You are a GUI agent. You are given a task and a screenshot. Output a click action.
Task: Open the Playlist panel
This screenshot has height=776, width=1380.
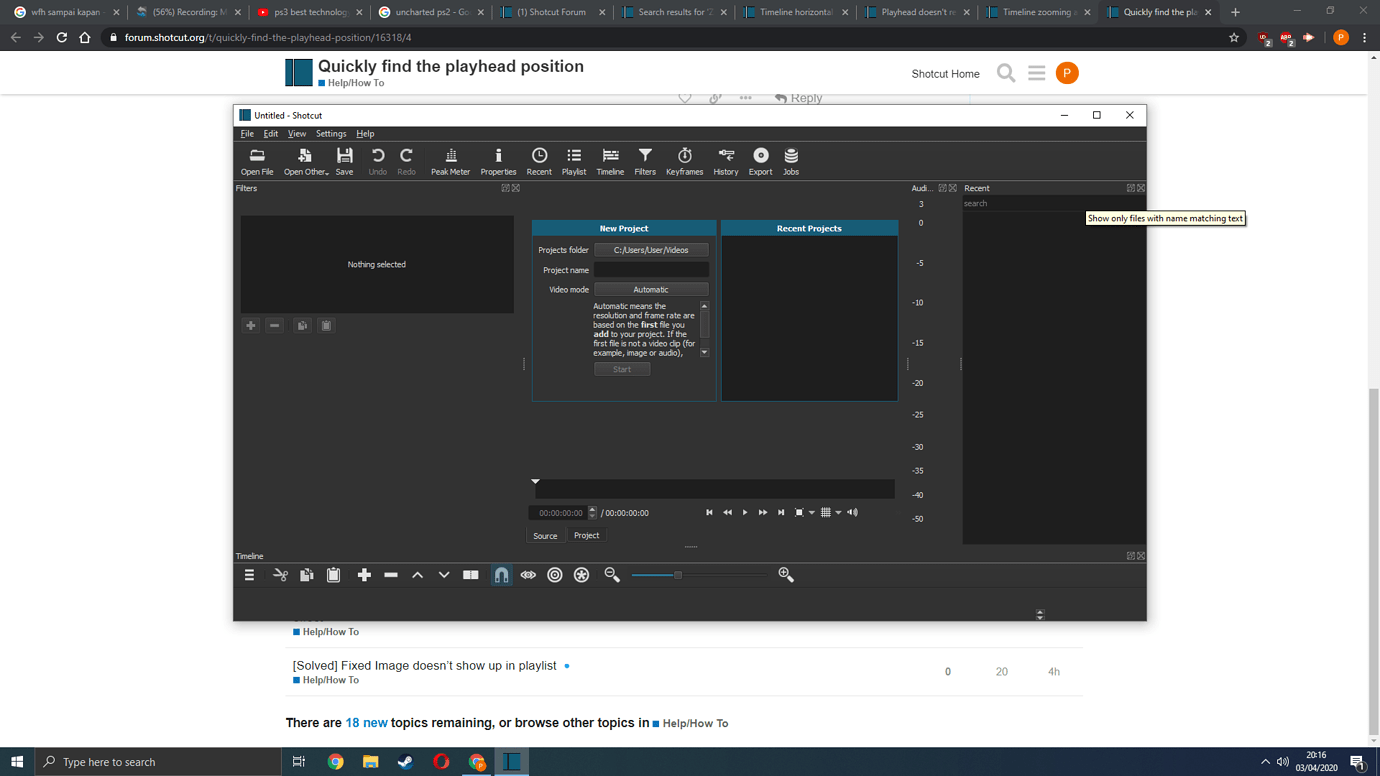click(573, 160)
